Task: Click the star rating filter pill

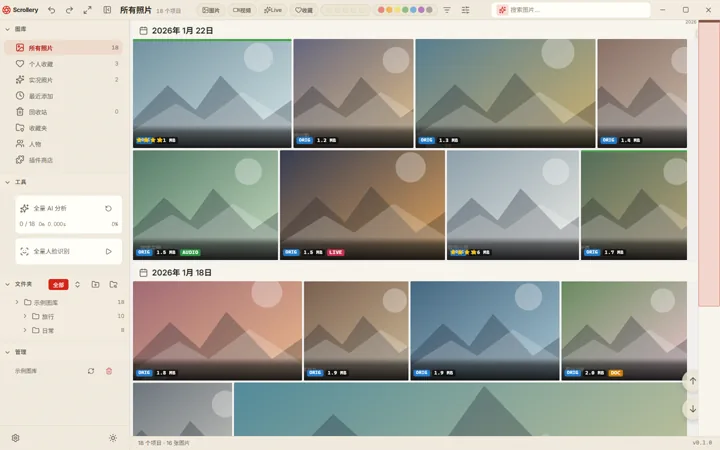Action: pyautogui.click(x=345, y=10)
